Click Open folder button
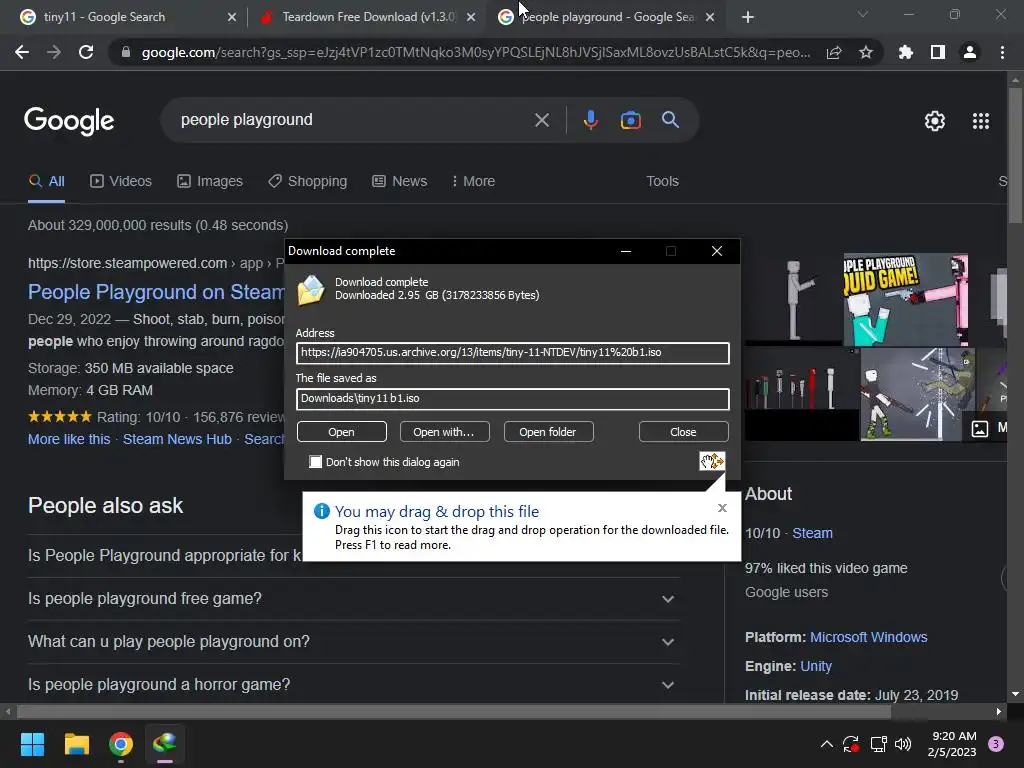Image resolution: width=1024 pixels, height=768 pixels. click(x=548, y=432)
